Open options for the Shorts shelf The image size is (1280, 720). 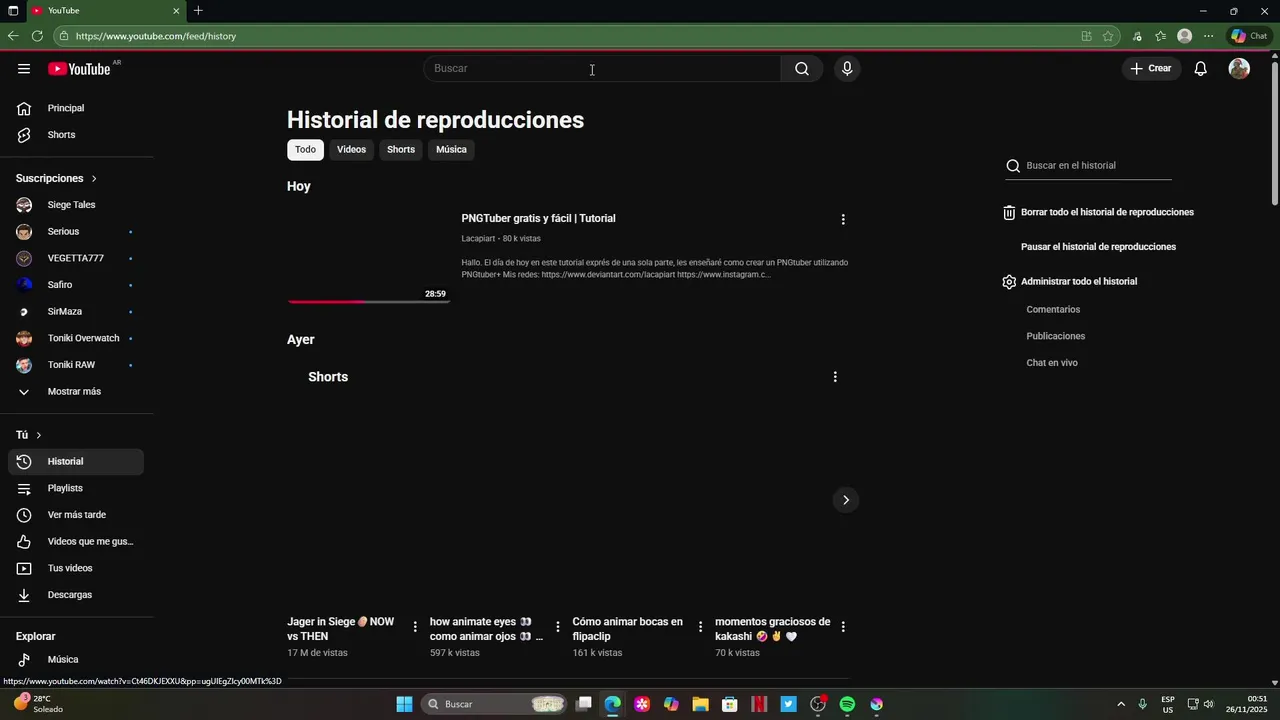pos(835,377)
